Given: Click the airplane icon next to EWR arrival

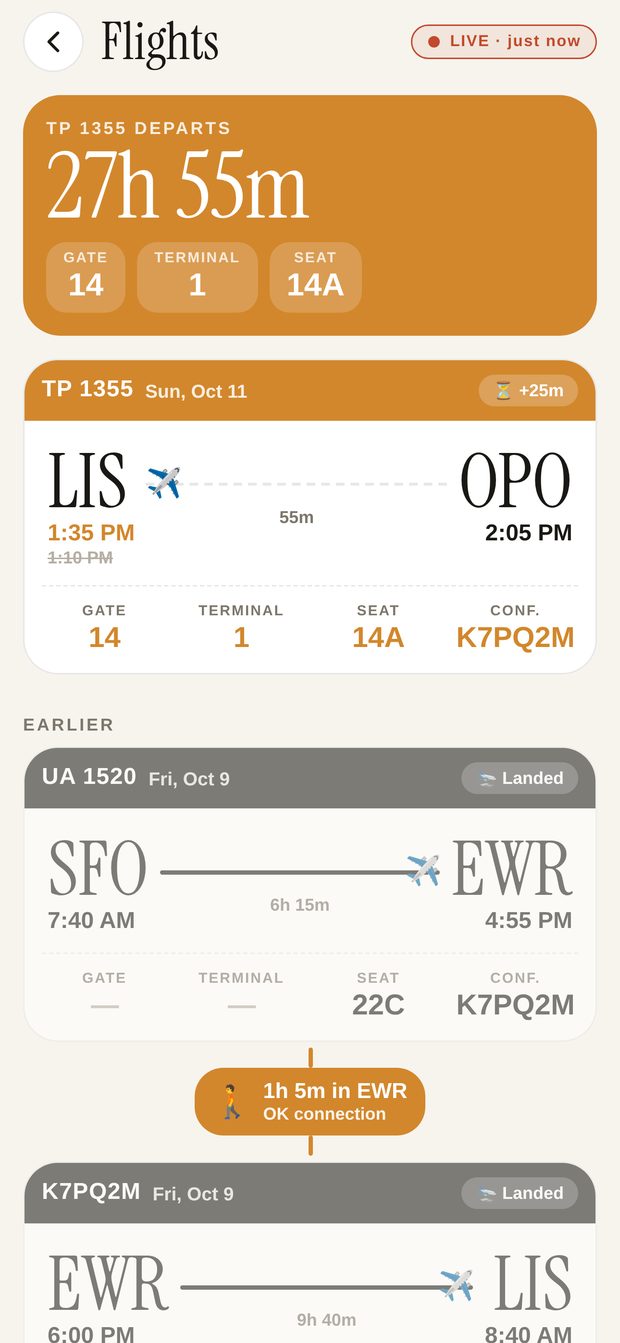Looking at the screenshot, I should tap(423, 870).
